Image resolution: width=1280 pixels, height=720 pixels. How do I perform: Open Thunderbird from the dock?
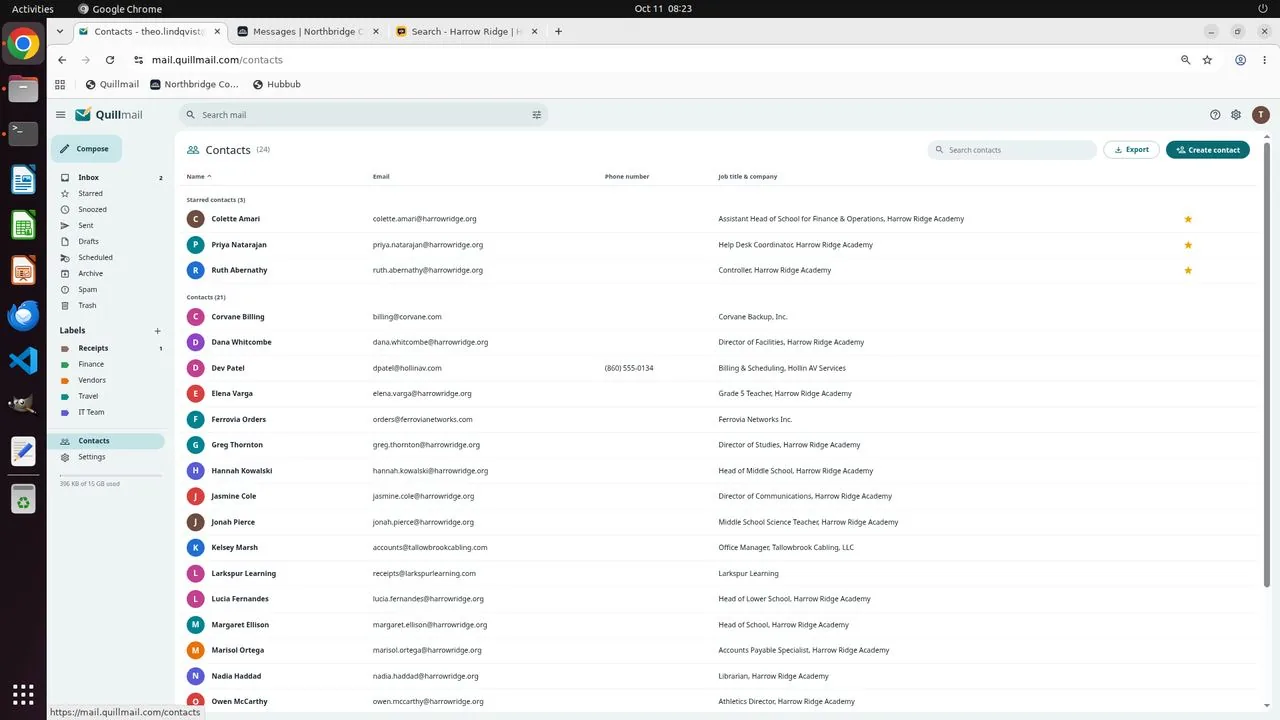coord(23,315)
